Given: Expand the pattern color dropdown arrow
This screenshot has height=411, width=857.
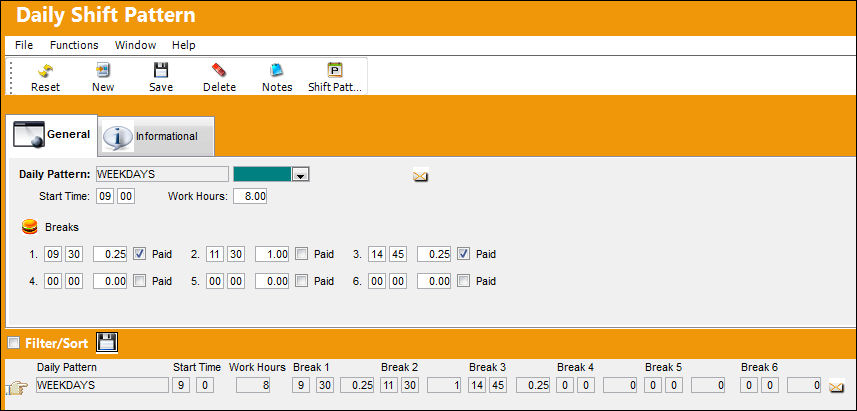Looking at the screenshot, I should point(300,174).
